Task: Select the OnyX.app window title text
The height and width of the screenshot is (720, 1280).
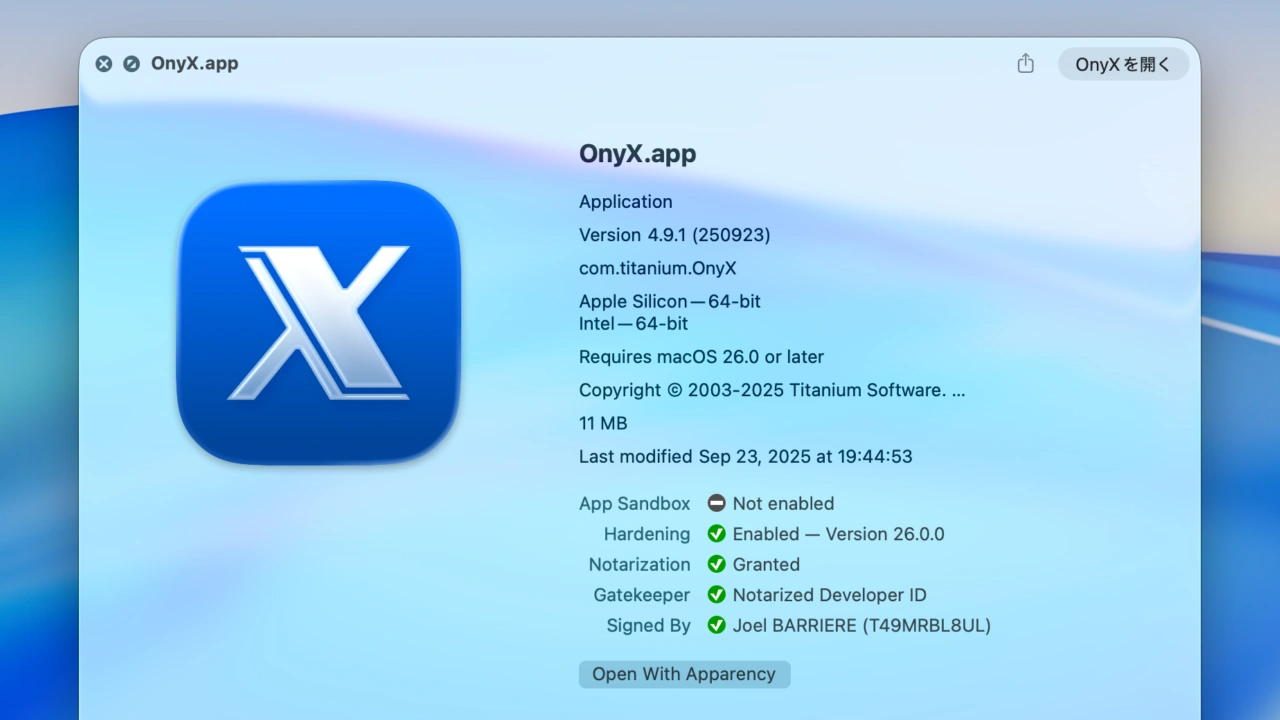Action: [x=194, y=63]
